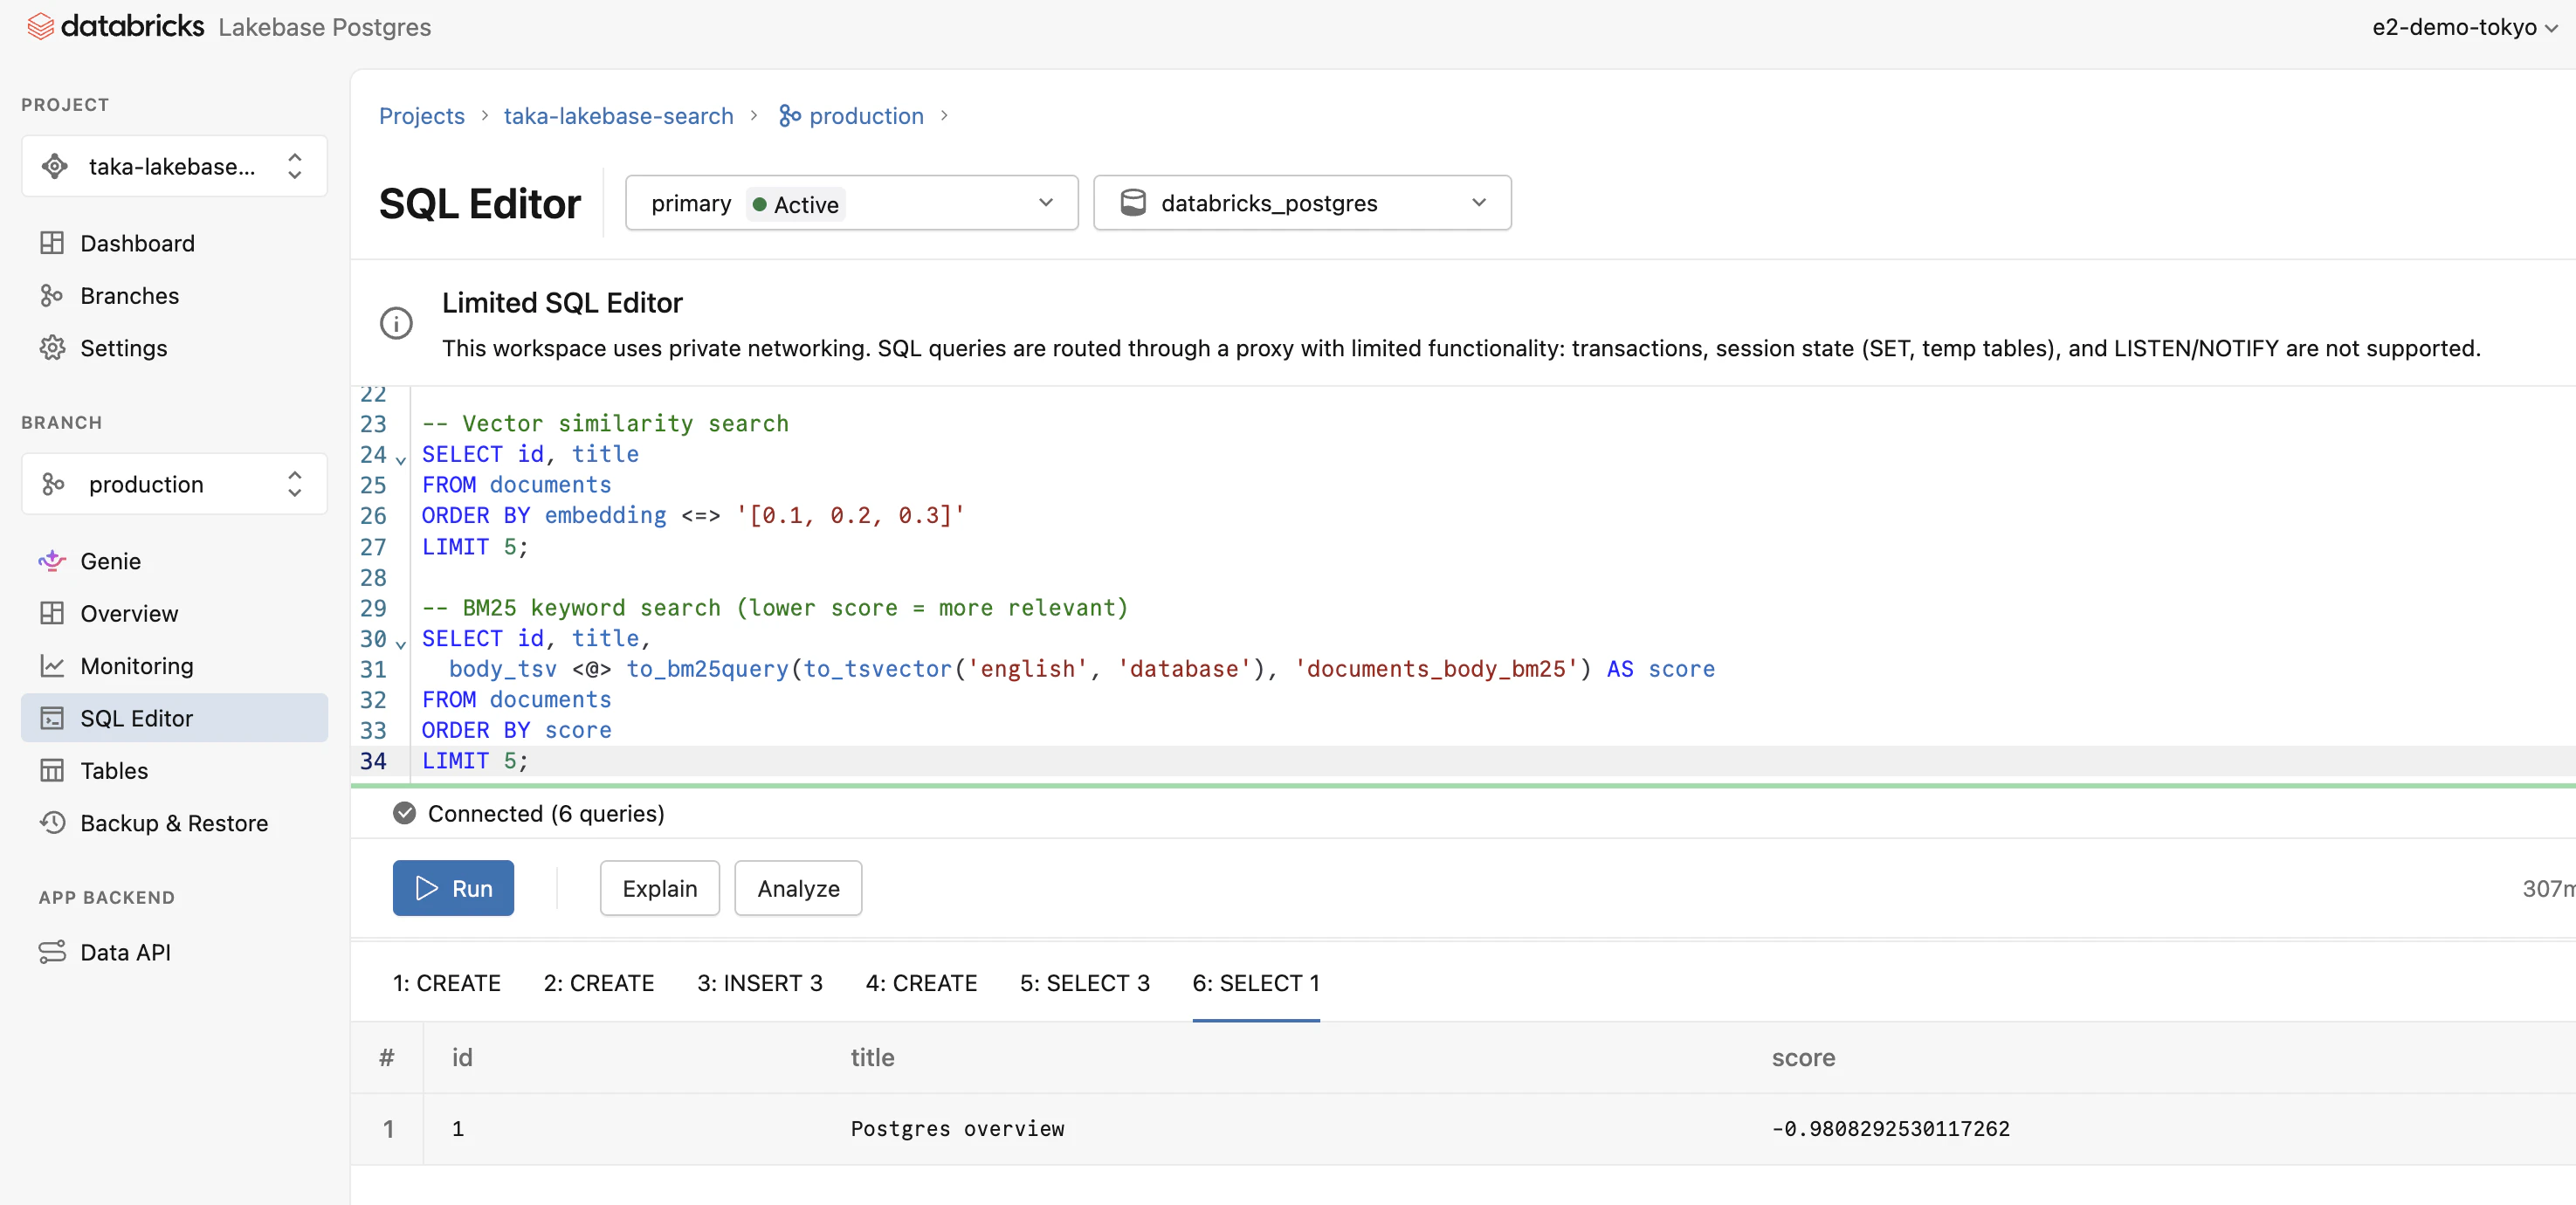Click the 'BM25 keyword search' comment line
The height and width of the screenshot is (1205, 2576).
775,607
